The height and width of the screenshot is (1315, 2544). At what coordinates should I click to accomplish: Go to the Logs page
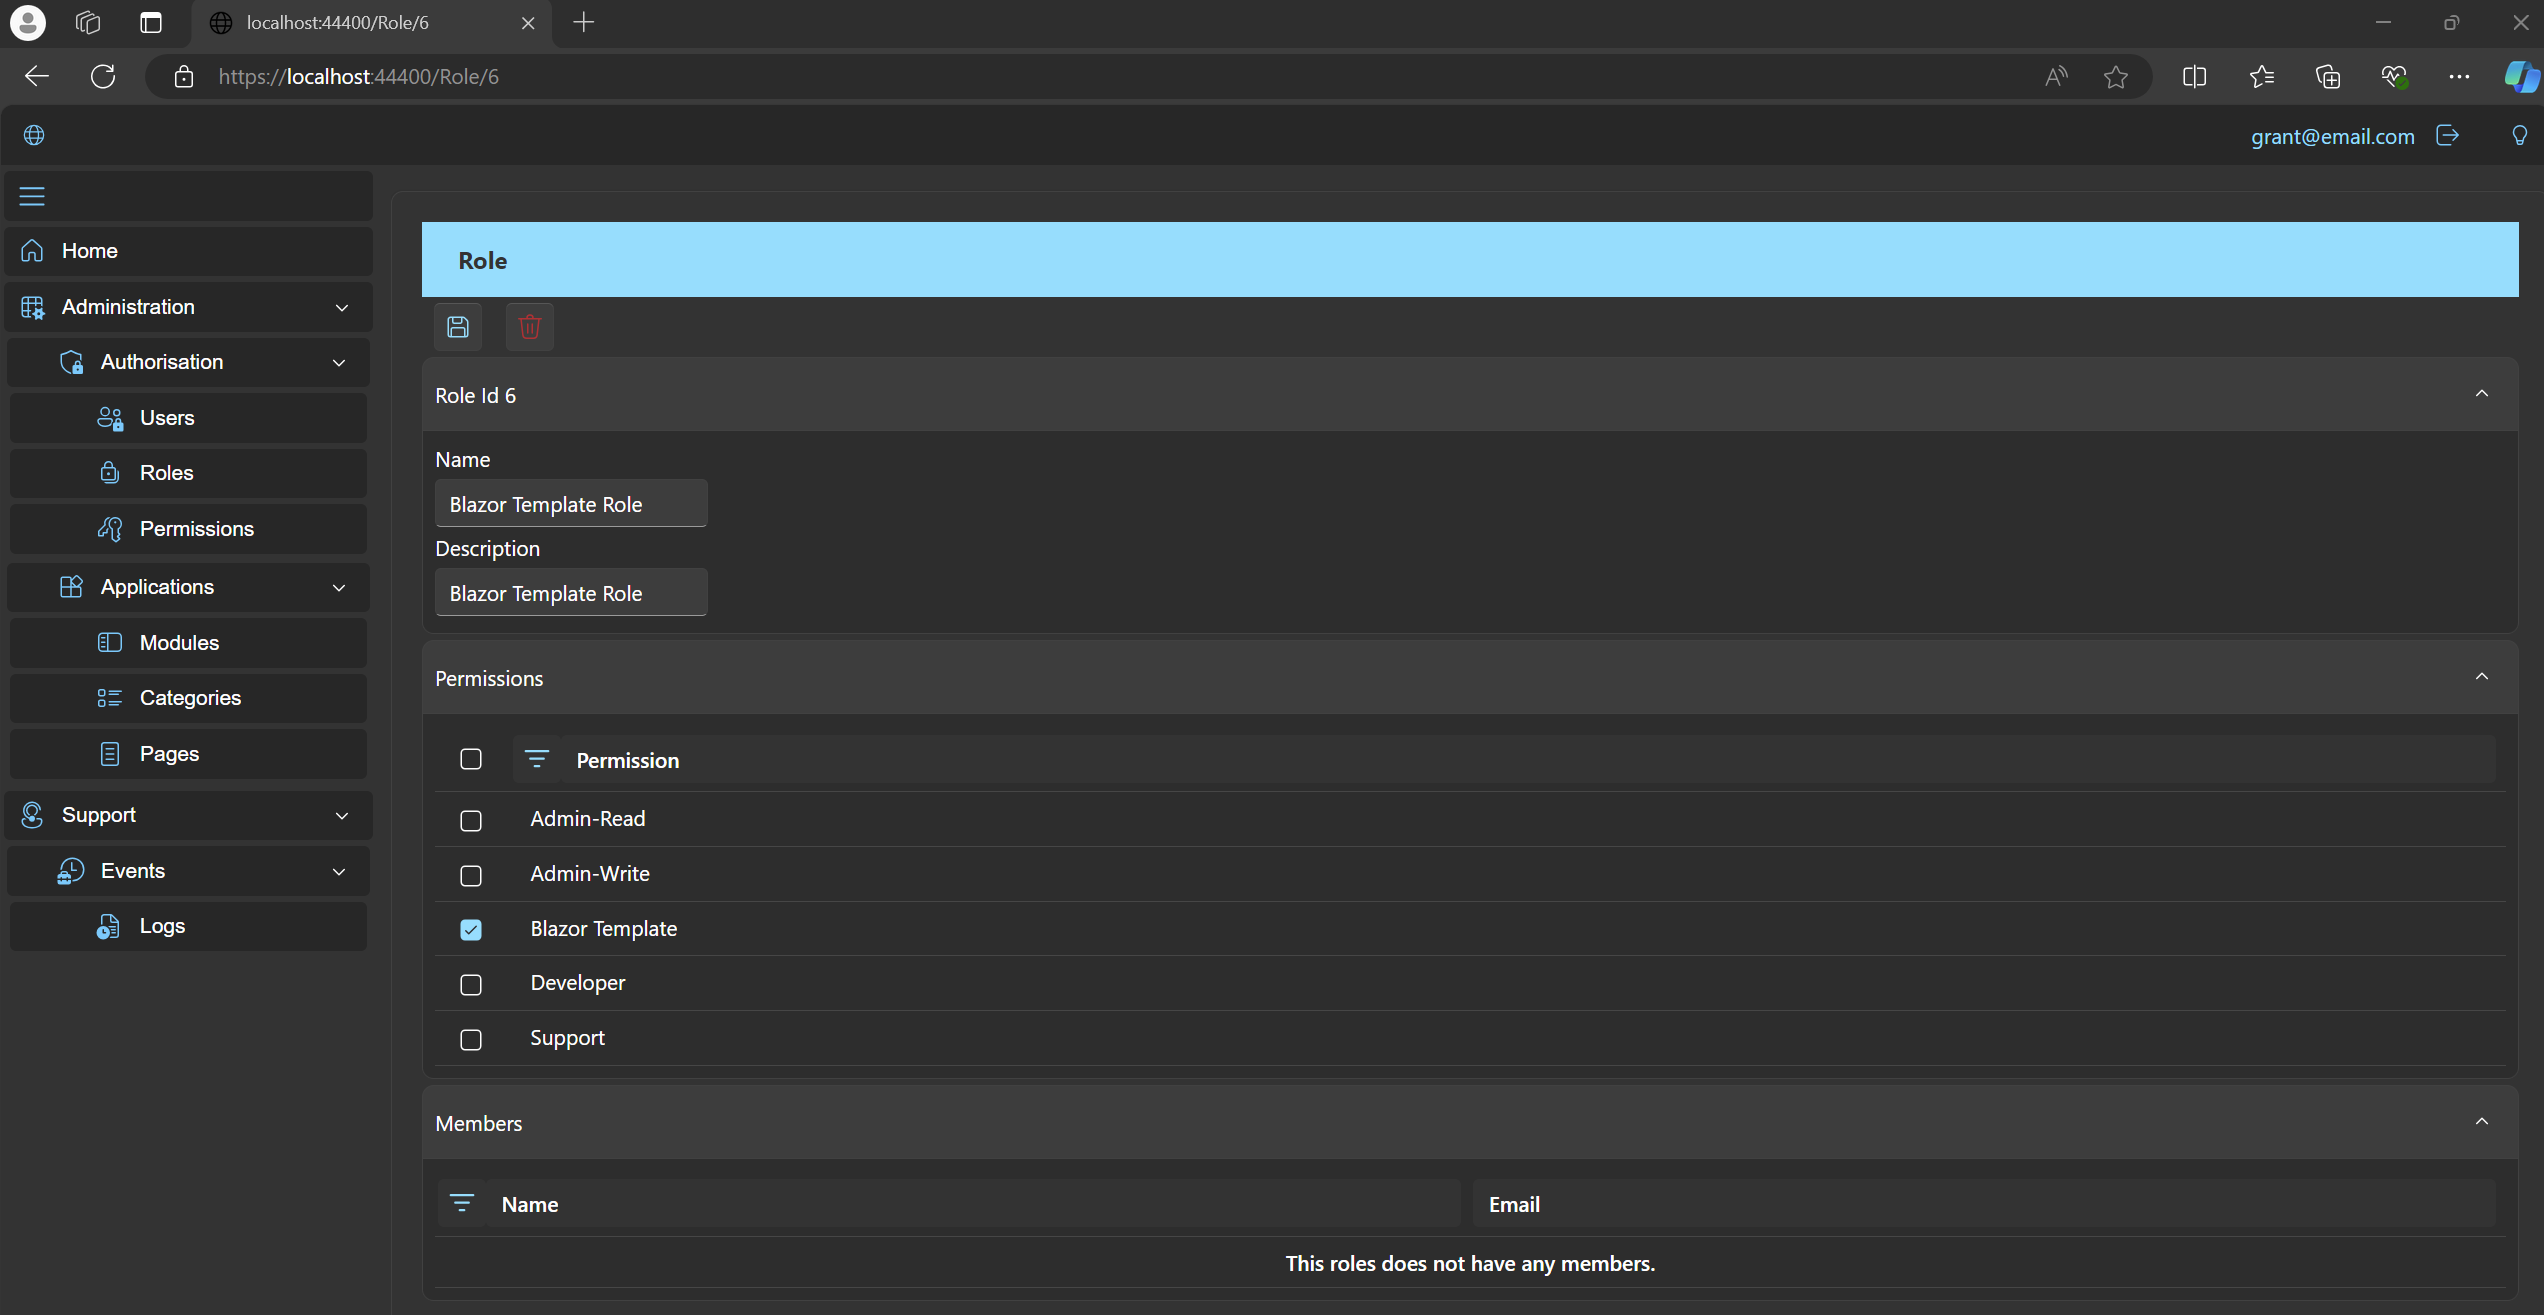coord(162,926)
